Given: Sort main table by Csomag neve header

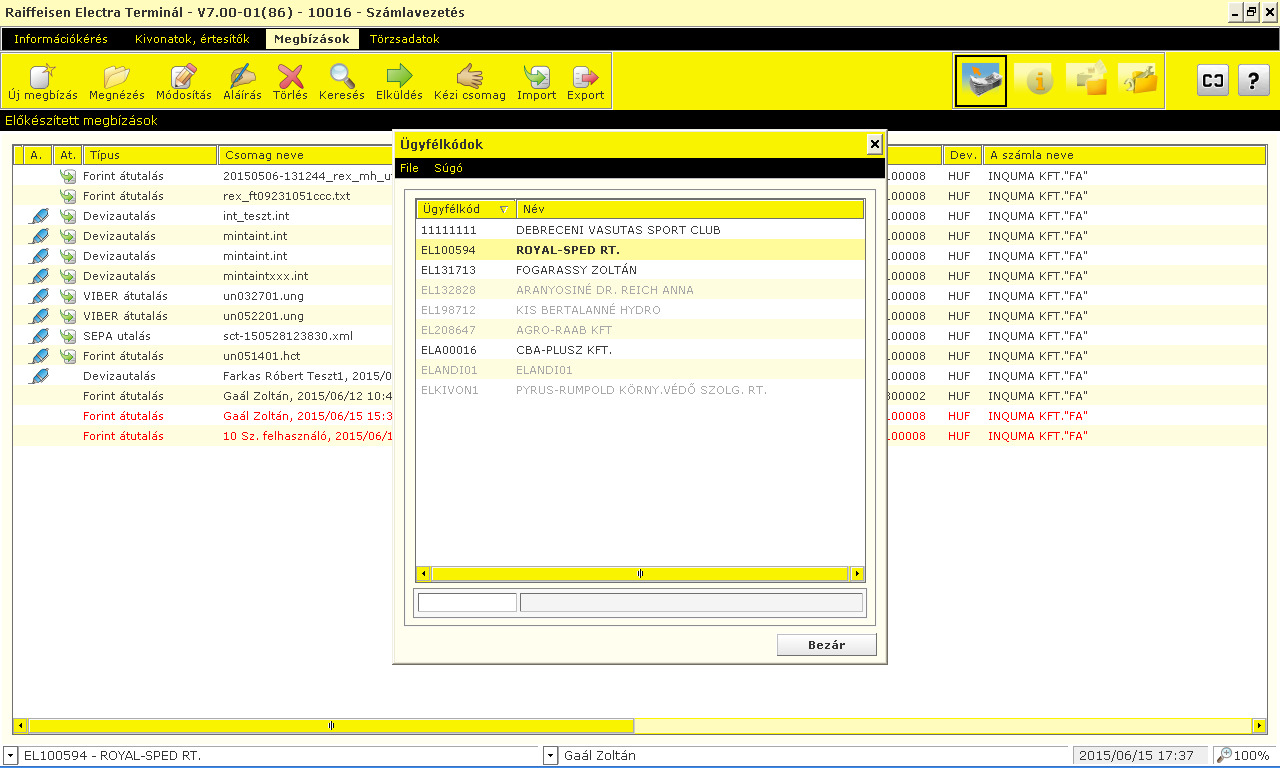Looking at the screenshot, I should pyautogui.click(x=304, y=155).
